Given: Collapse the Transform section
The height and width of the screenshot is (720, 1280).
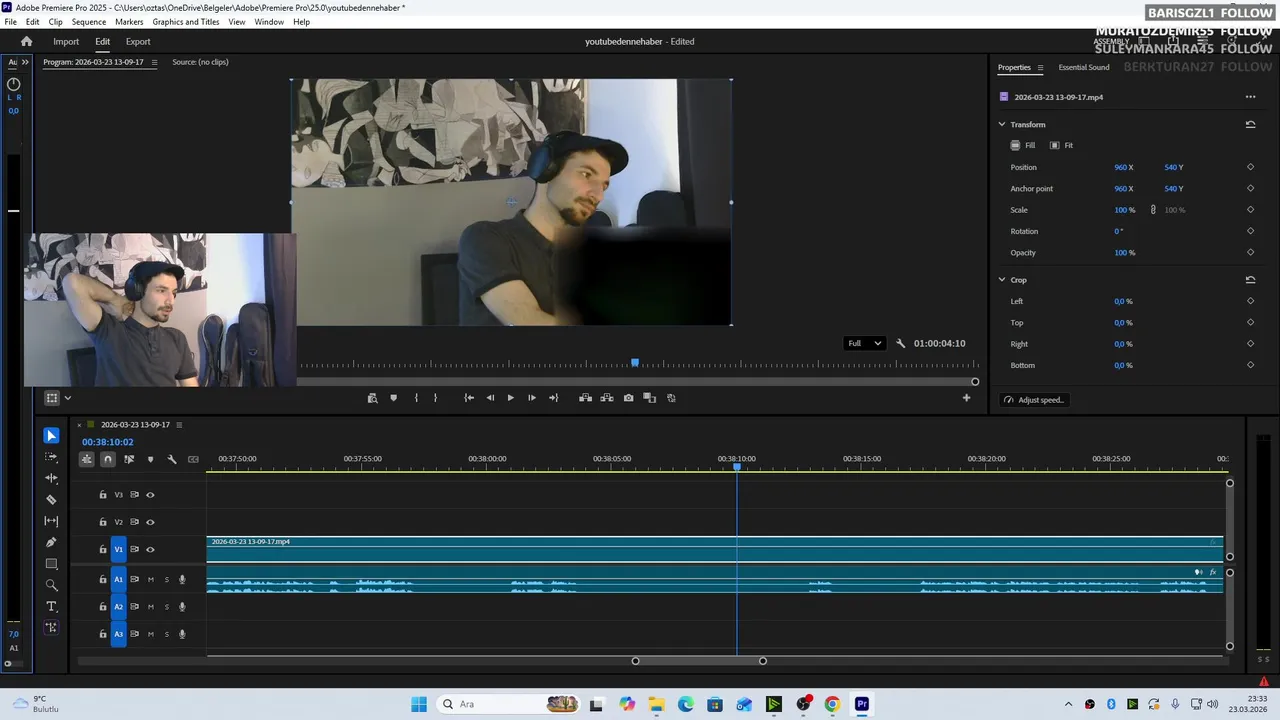Looking at the screenshot, I should pyautogui.click(x=1001, y=124).
